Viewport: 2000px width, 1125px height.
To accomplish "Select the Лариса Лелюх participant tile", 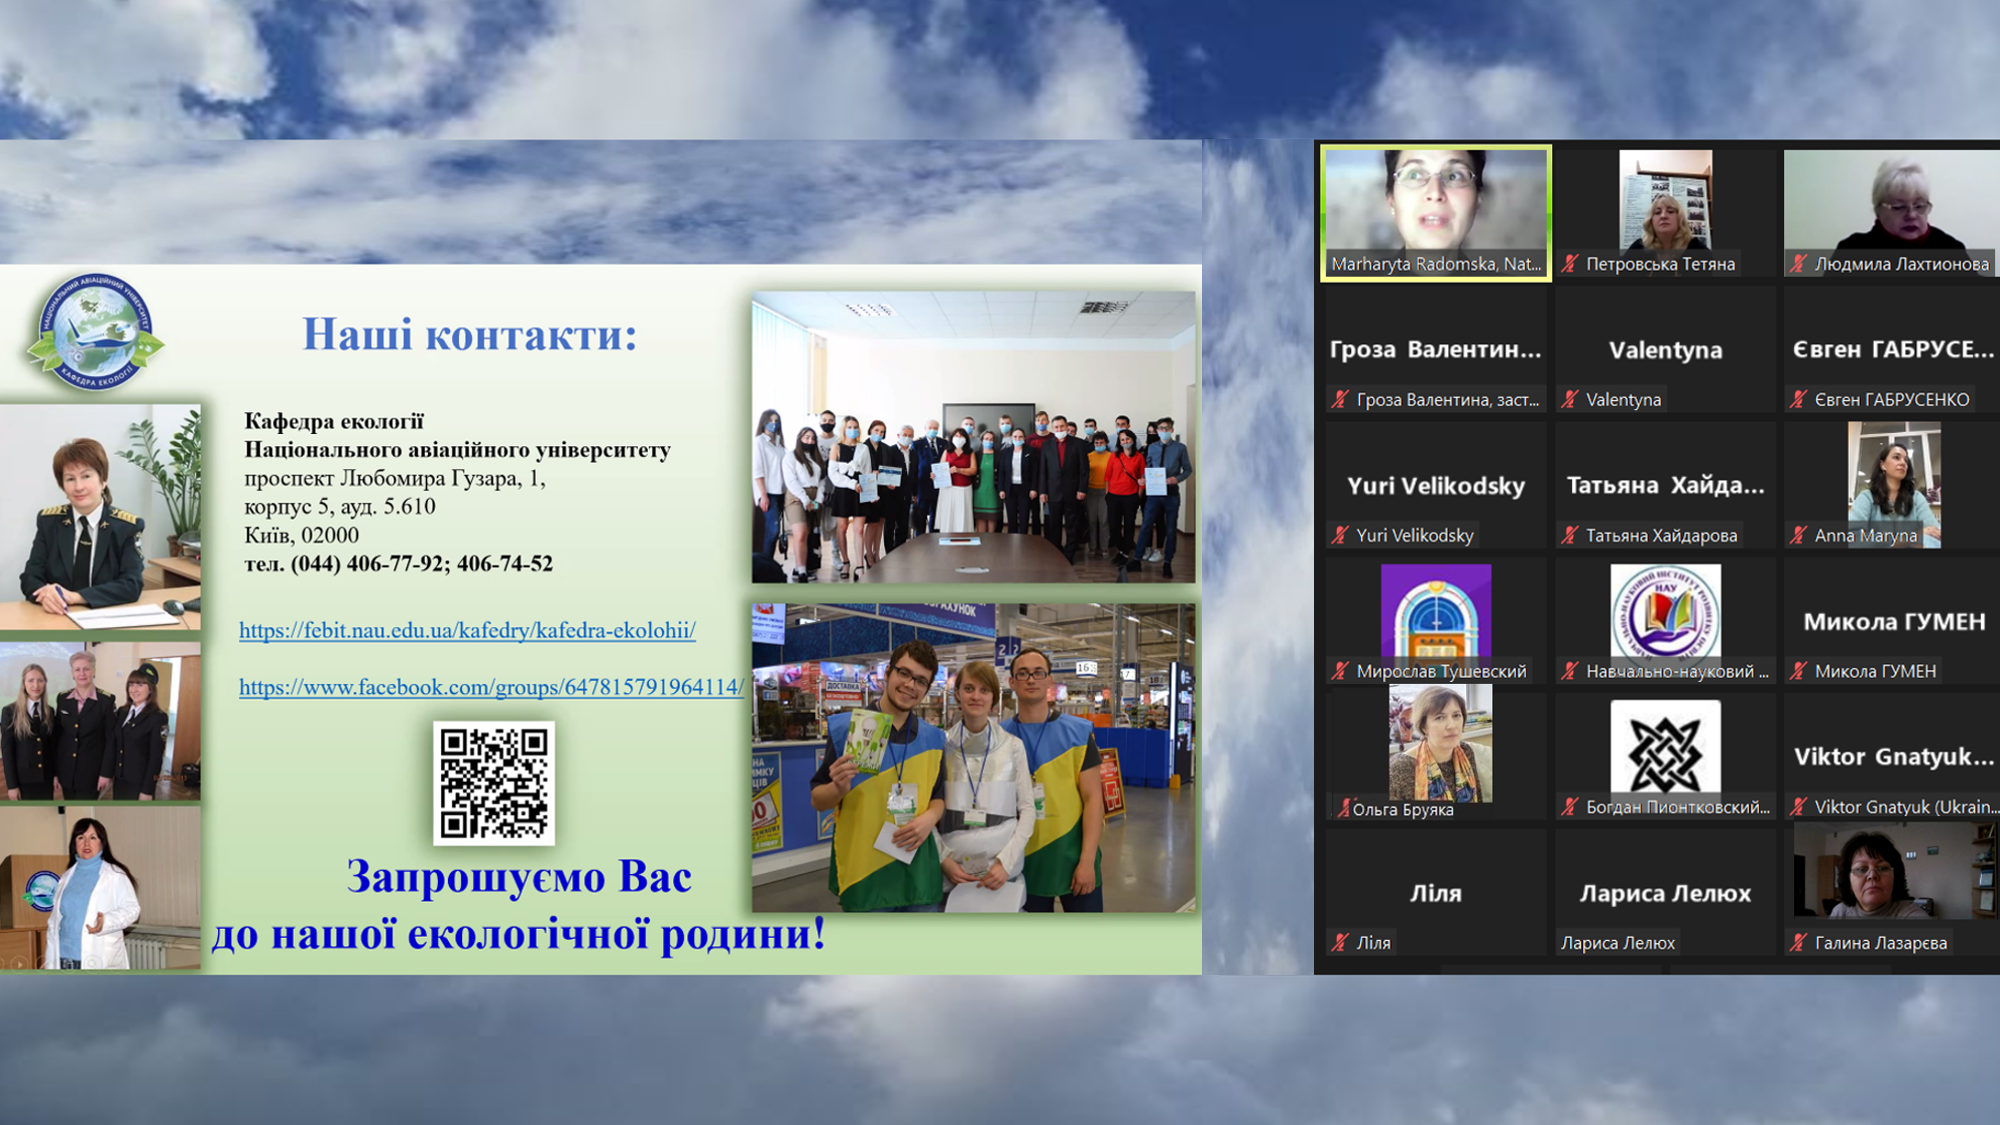I will [x=1665, y=893].
